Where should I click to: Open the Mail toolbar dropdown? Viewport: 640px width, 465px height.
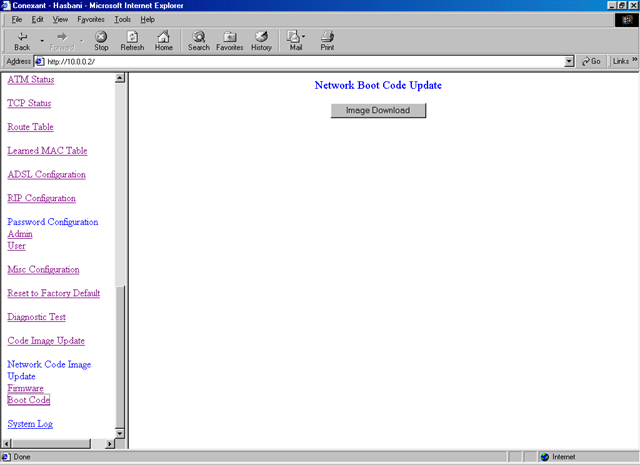304,38
